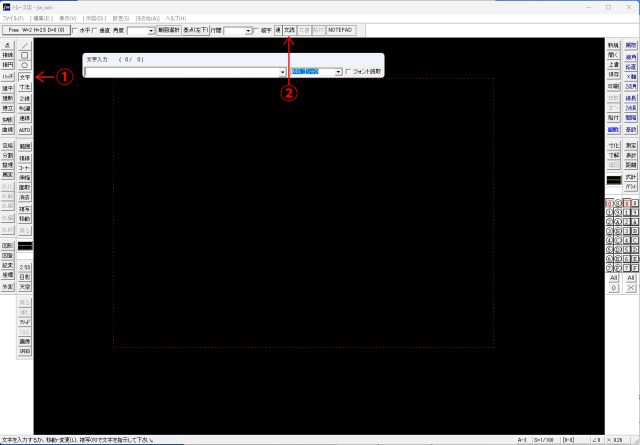Screen dimensions: 640x445
Task: Open the 角度 (angle) dropdown
Action: (151, 31)
